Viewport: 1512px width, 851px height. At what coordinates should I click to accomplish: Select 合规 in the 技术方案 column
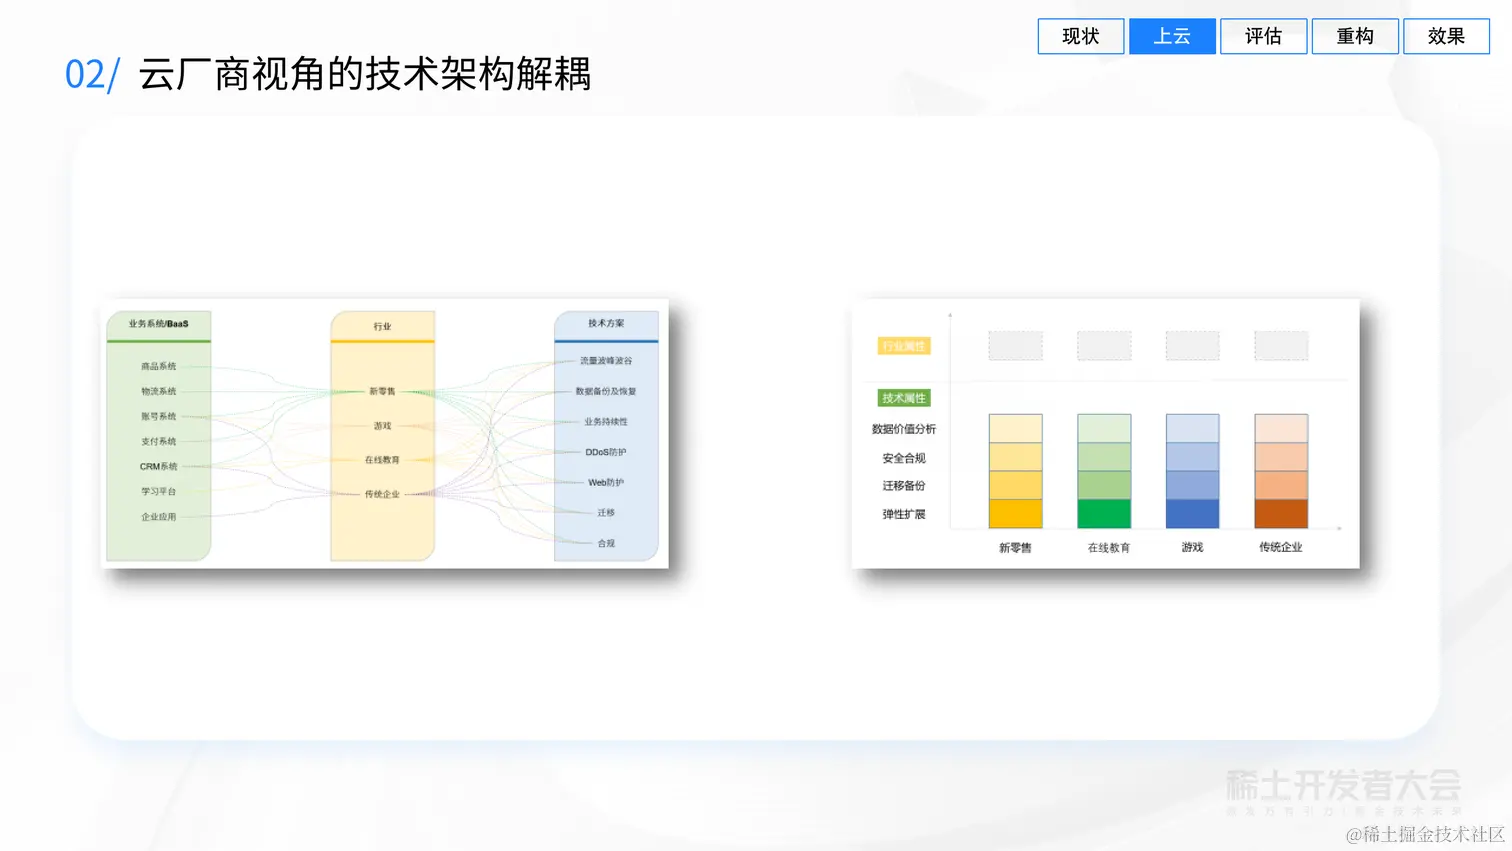coord(606,543)
